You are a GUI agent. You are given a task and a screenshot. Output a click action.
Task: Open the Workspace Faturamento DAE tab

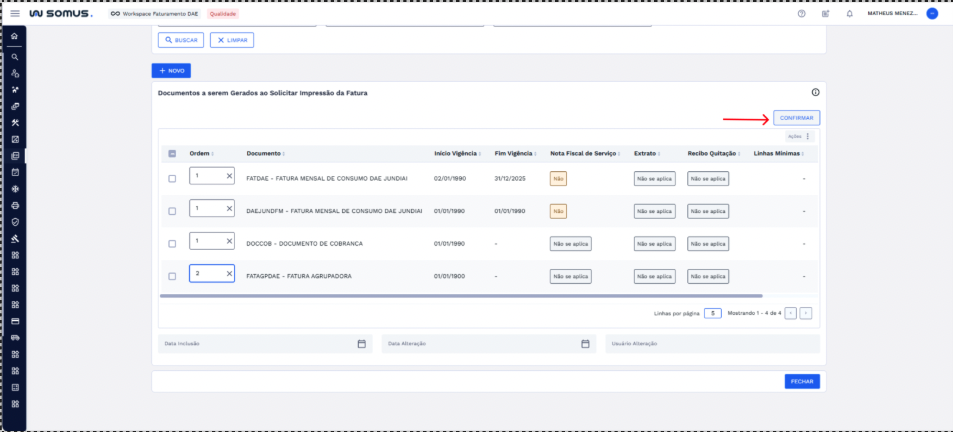coord(155,14)
